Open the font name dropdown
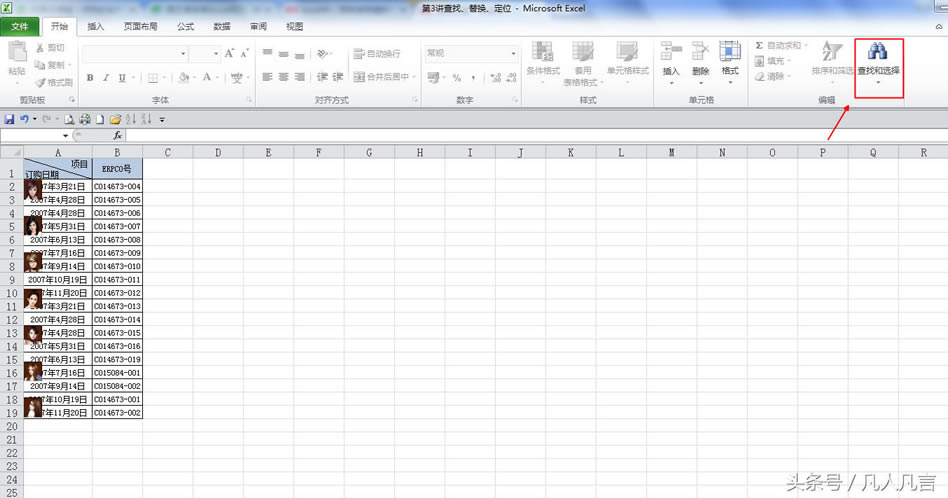The image size is (948, 498). click(x=183, y=54)
